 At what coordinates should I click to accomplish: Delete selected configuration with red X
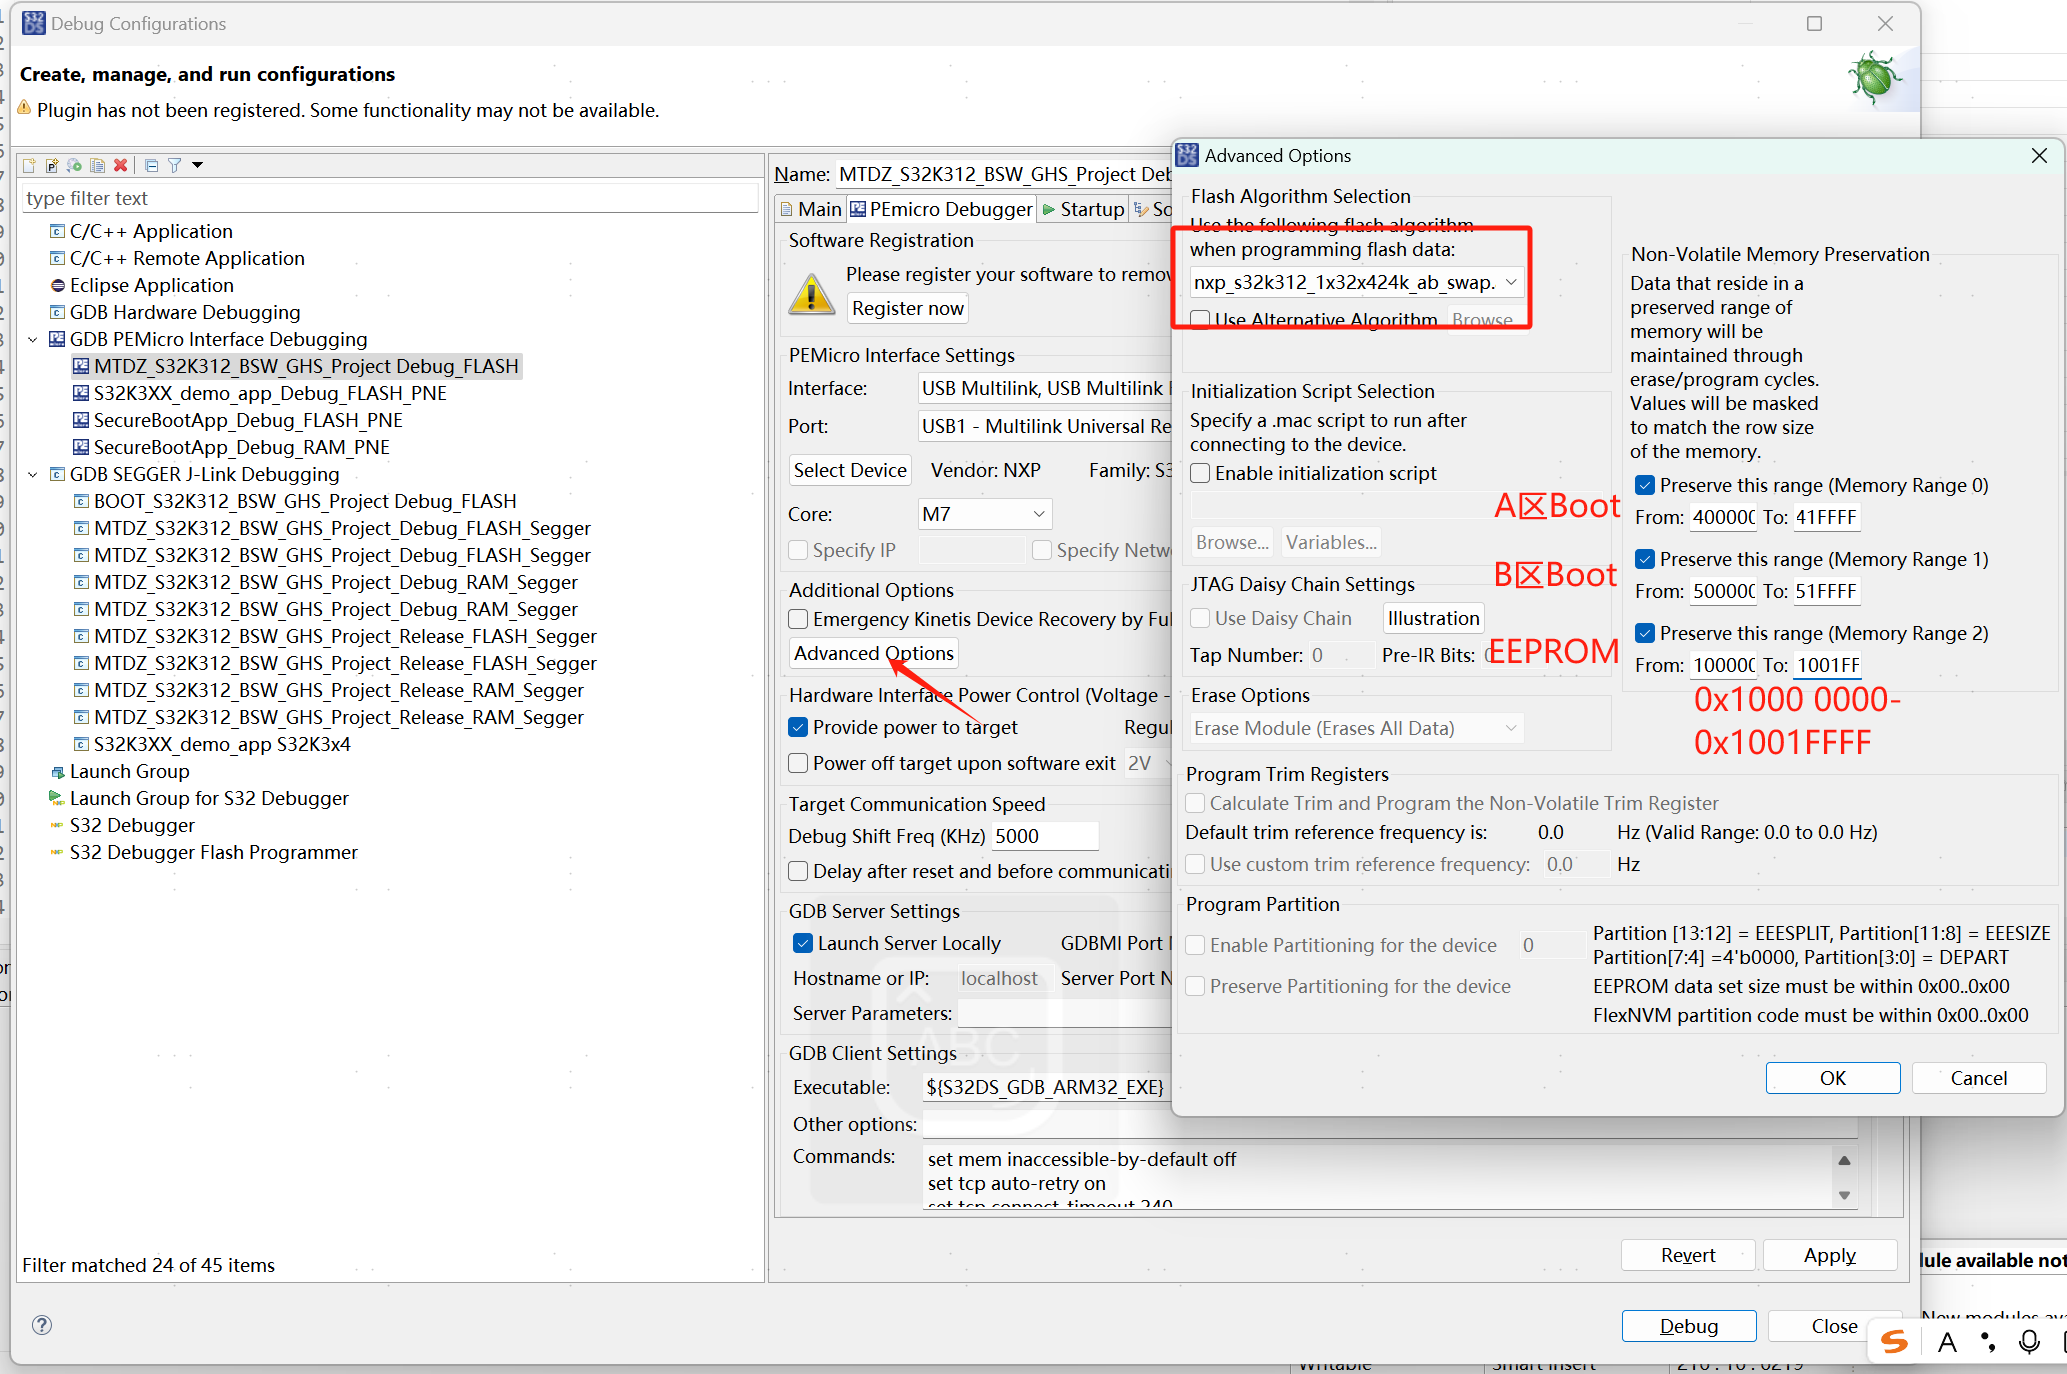coord(120,165)
